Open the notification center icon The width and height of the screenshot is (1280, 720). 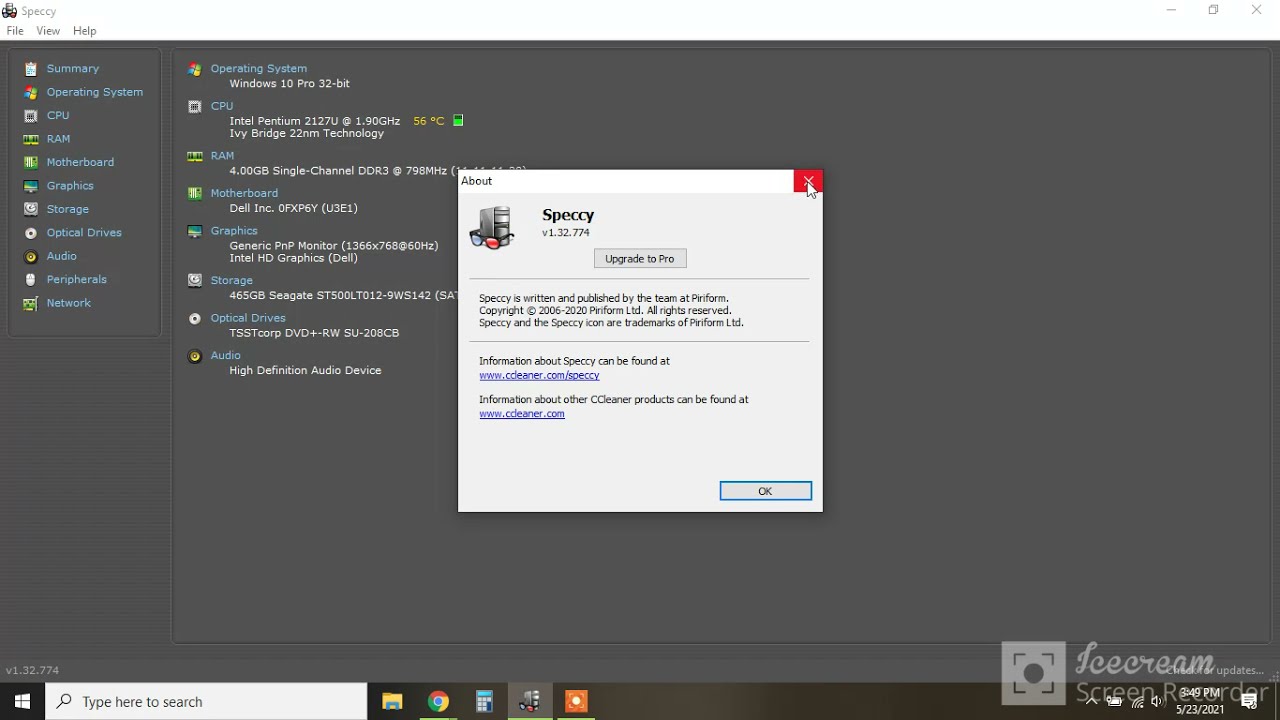pyautogui.click(x=1249, y=702)
